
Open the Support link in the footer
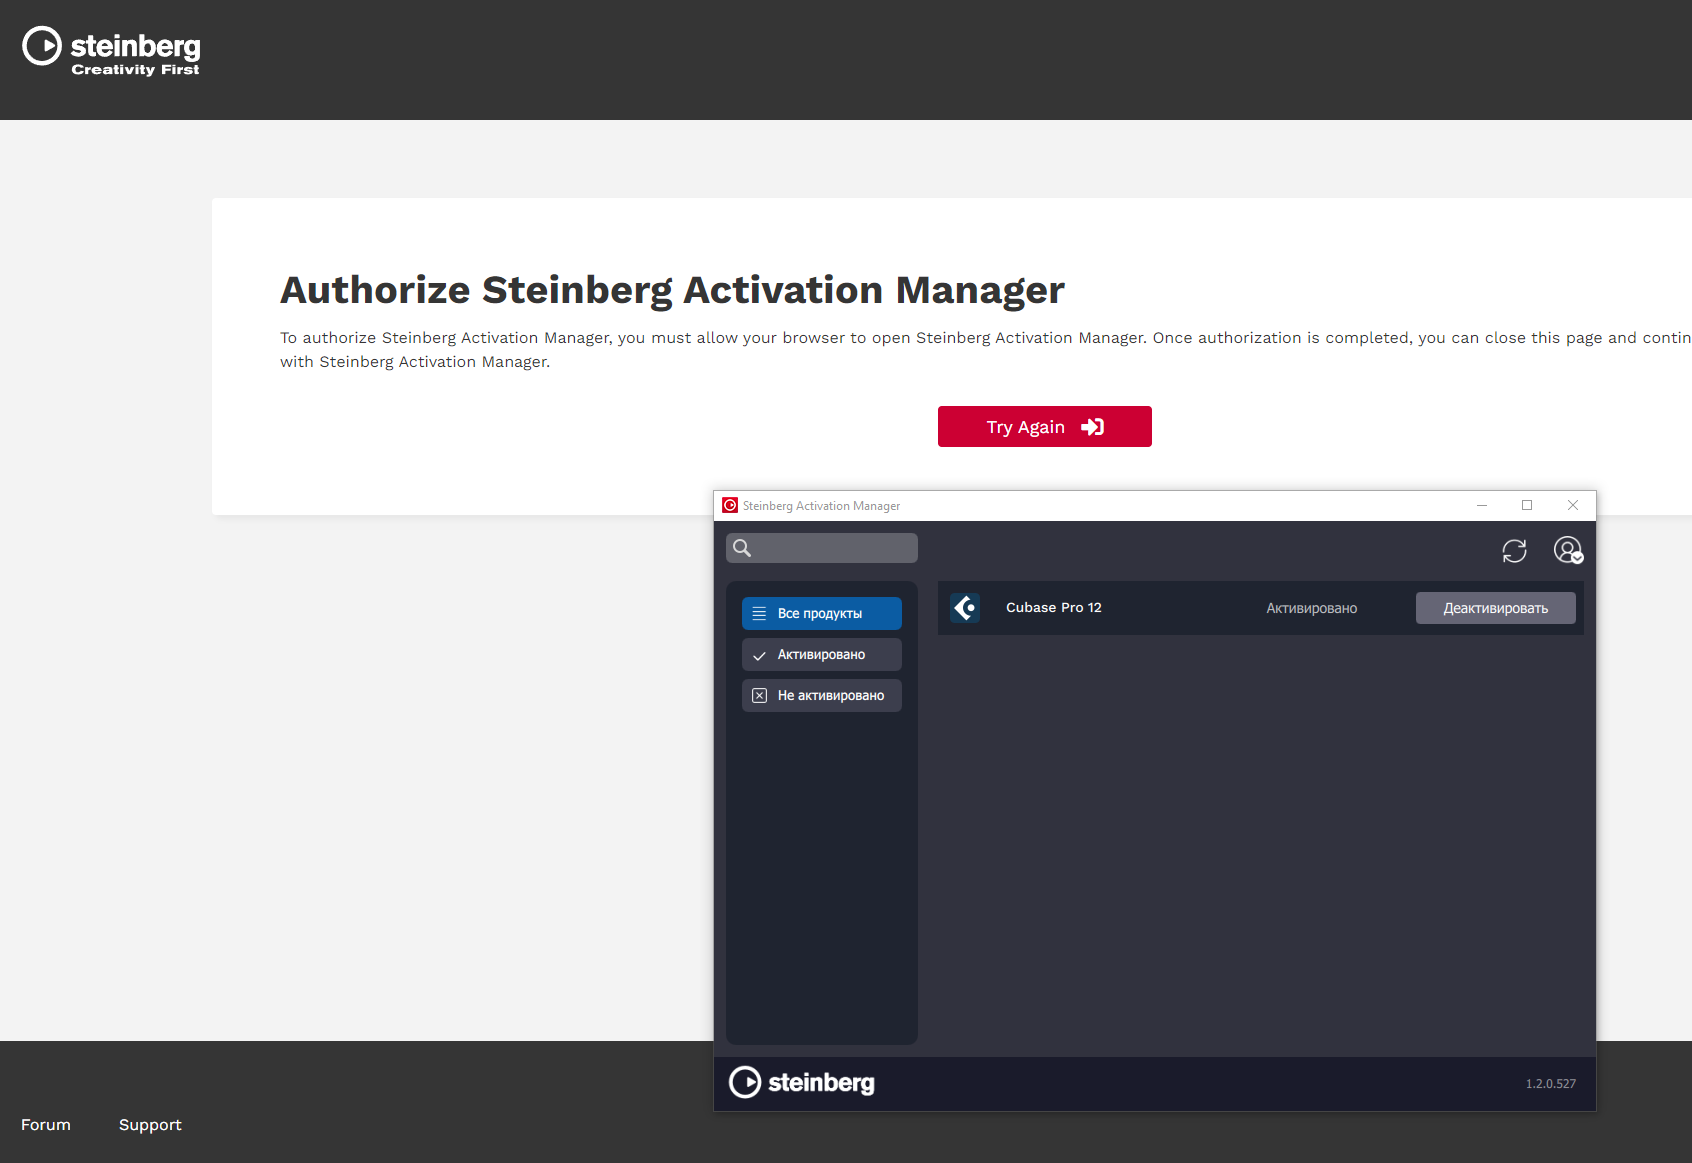click(x=150, y=1125)
